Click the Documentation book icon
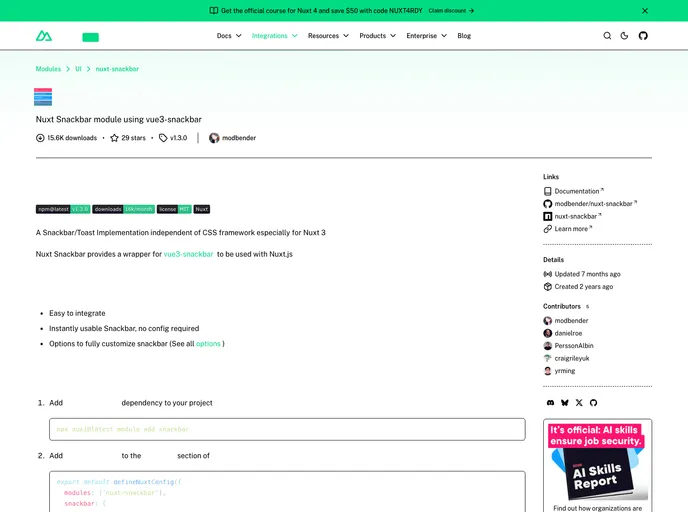The image size is (688, 512). pos(548,191)
